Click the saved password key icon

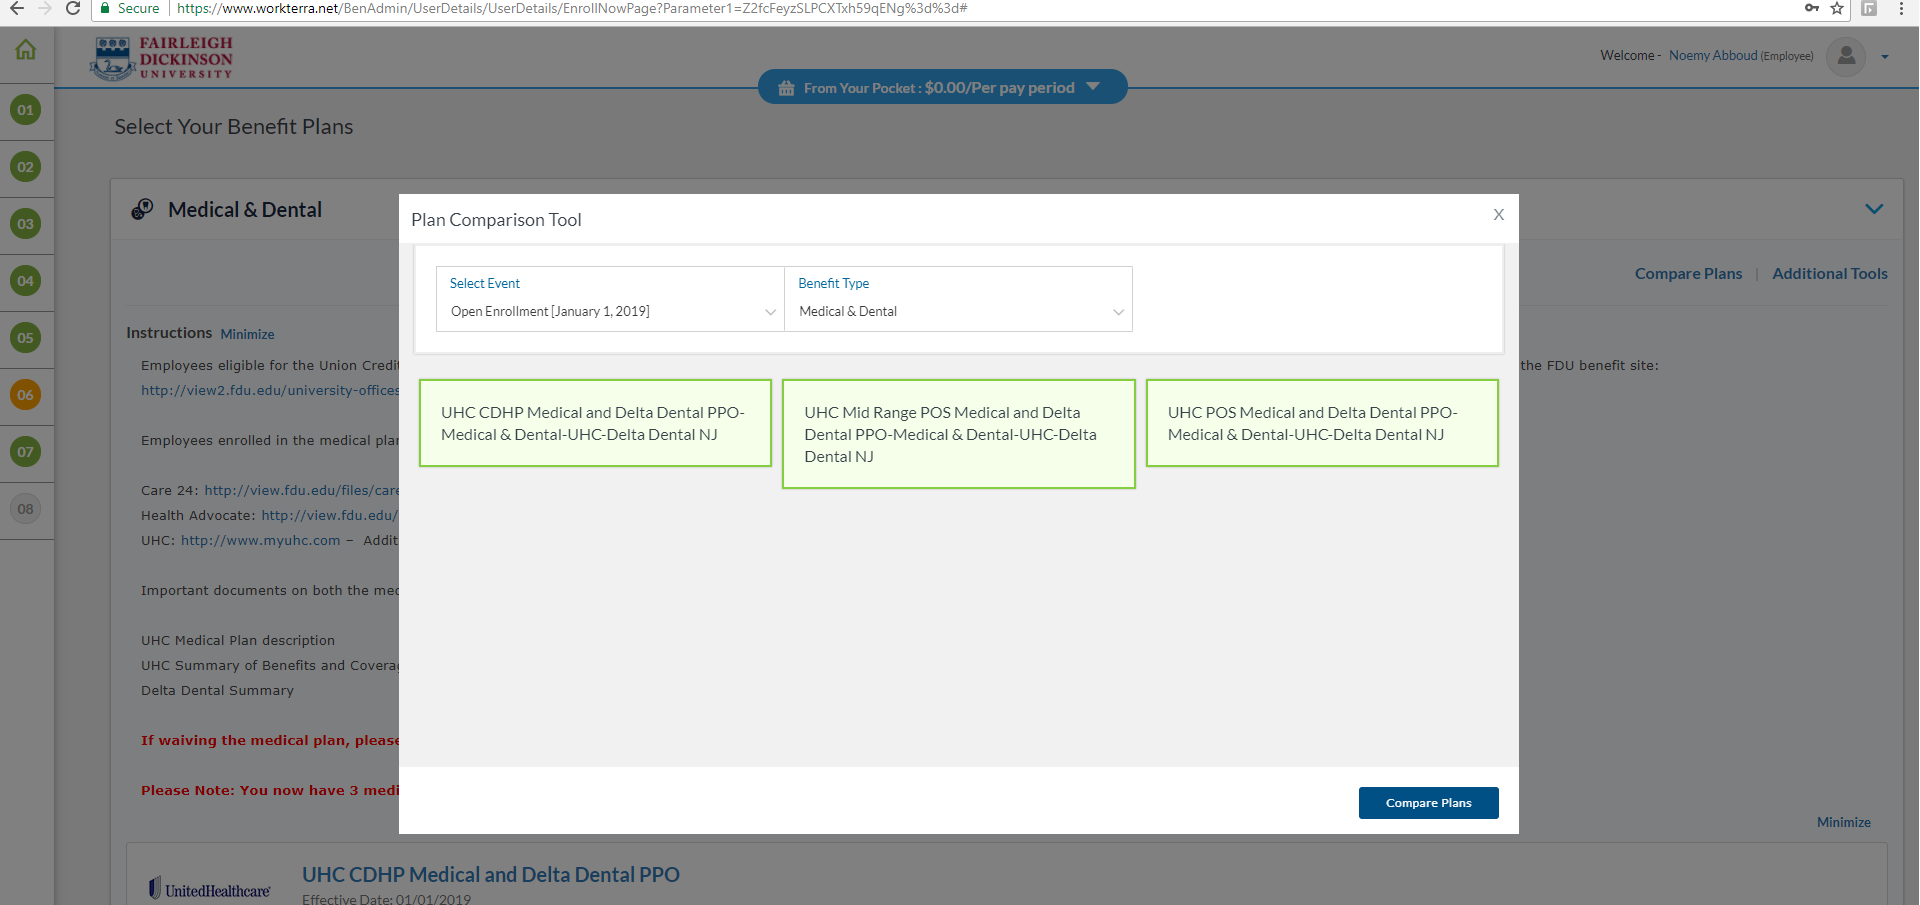pos(1811,8)
